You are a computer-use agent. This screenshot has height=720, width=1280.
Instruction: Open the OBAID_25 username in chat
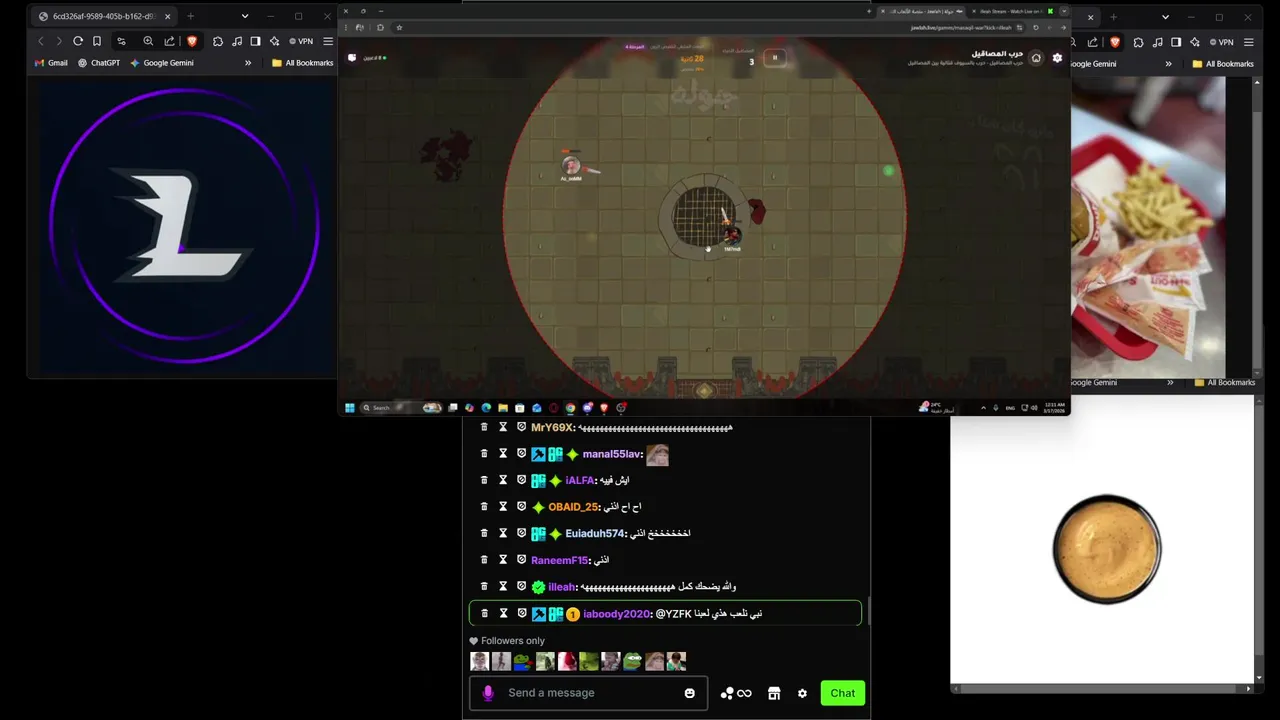(573, 507)
